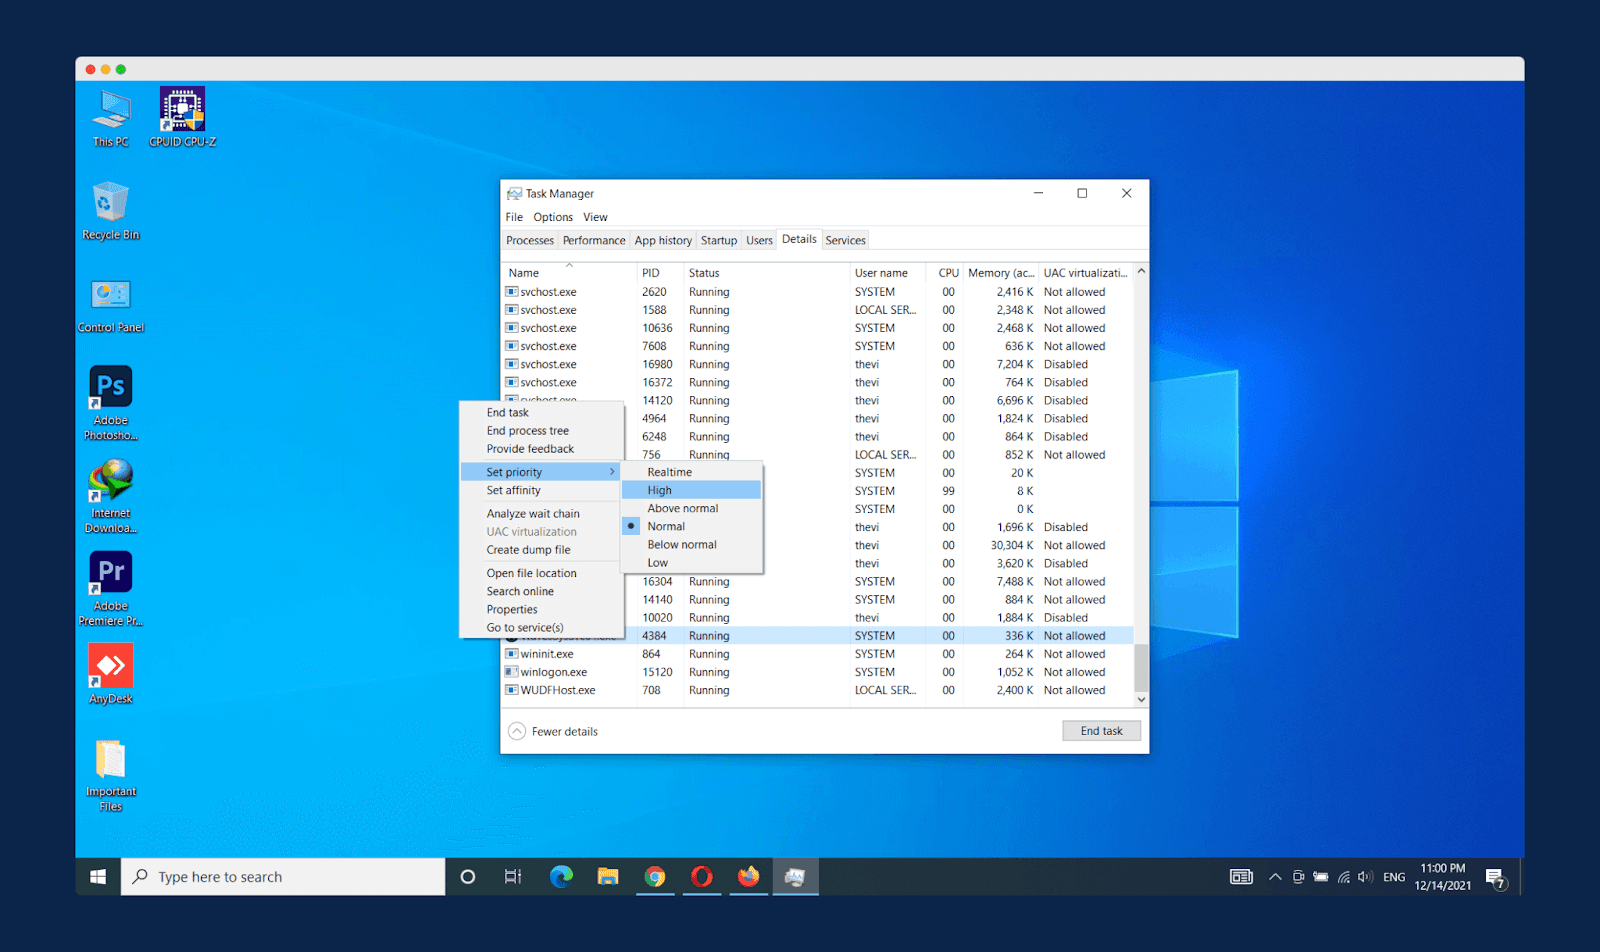Viewport: 1600px width, 952px height.
Task: Choose Below normal priority
Action: pyautogui.click(x=681, y=544)
